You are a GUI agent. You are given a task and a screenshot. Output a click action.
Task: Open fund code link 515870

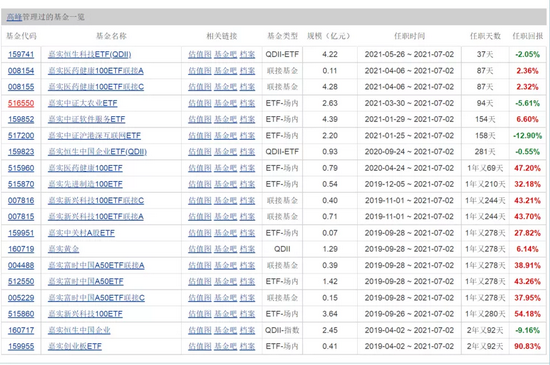tap(21, 184)
